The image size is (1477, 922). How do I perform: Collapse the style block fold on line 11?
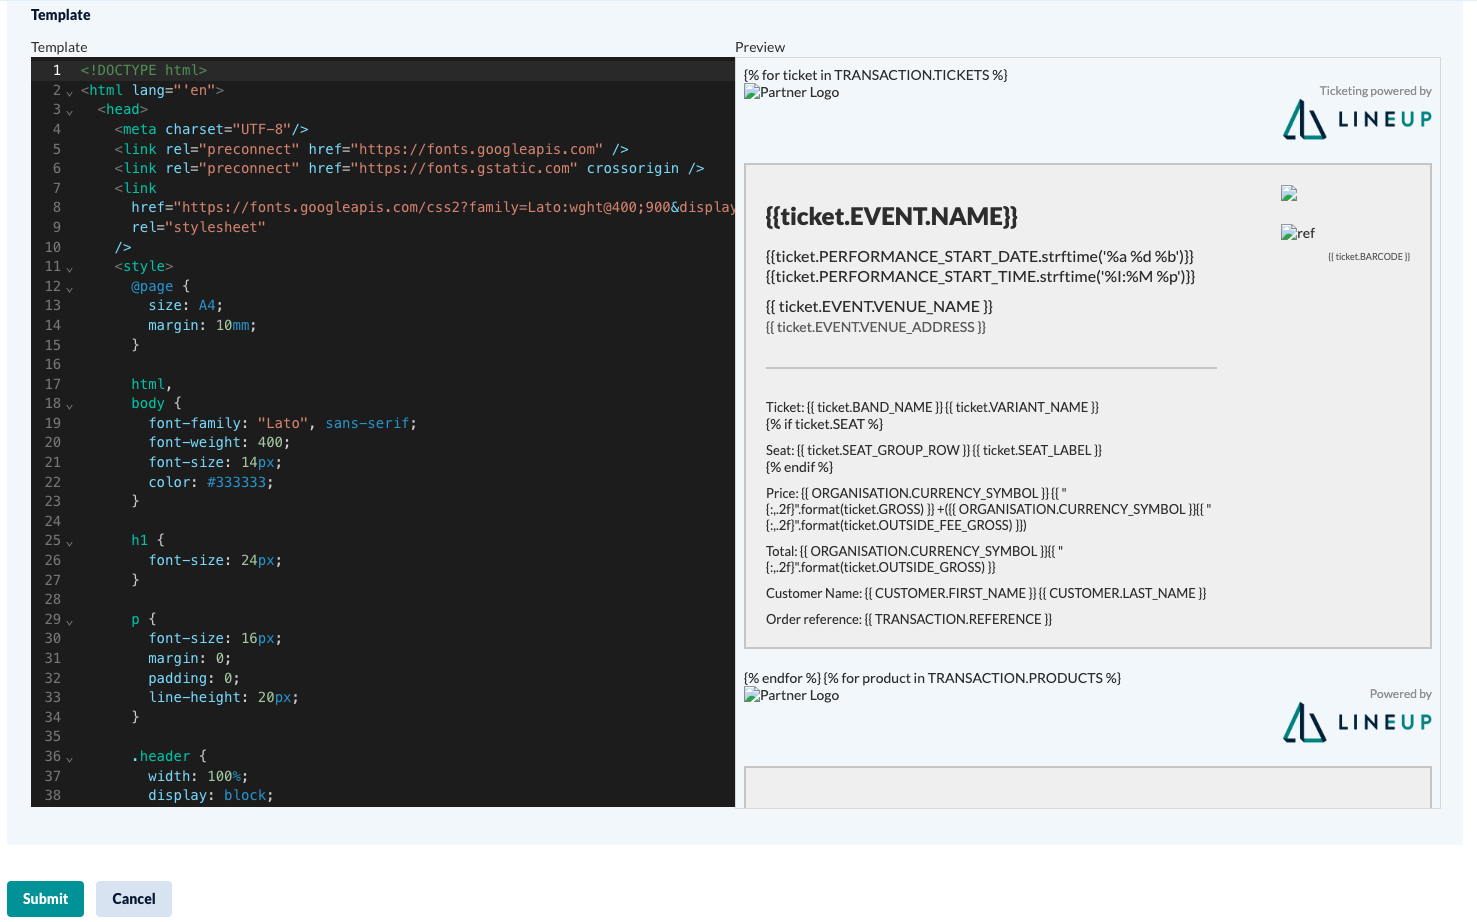click(x=69, y=268)
